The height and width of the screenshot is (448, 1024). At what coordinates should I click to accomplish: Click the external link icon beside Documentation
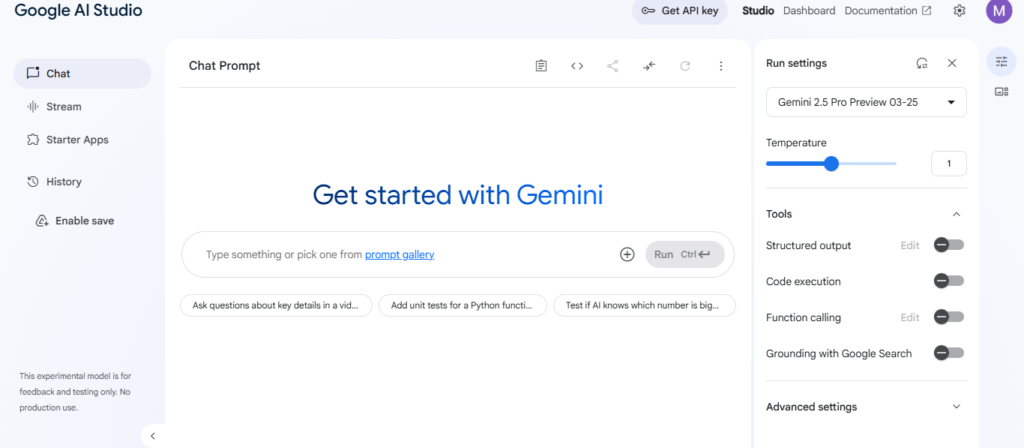(x=926, y=11)
